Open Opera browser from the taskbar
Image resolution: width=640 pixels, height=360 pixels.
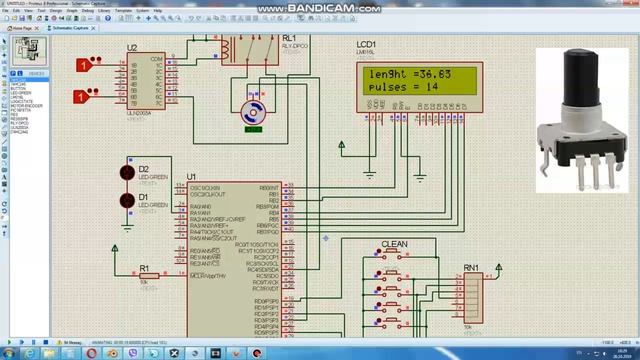point(91,353)
